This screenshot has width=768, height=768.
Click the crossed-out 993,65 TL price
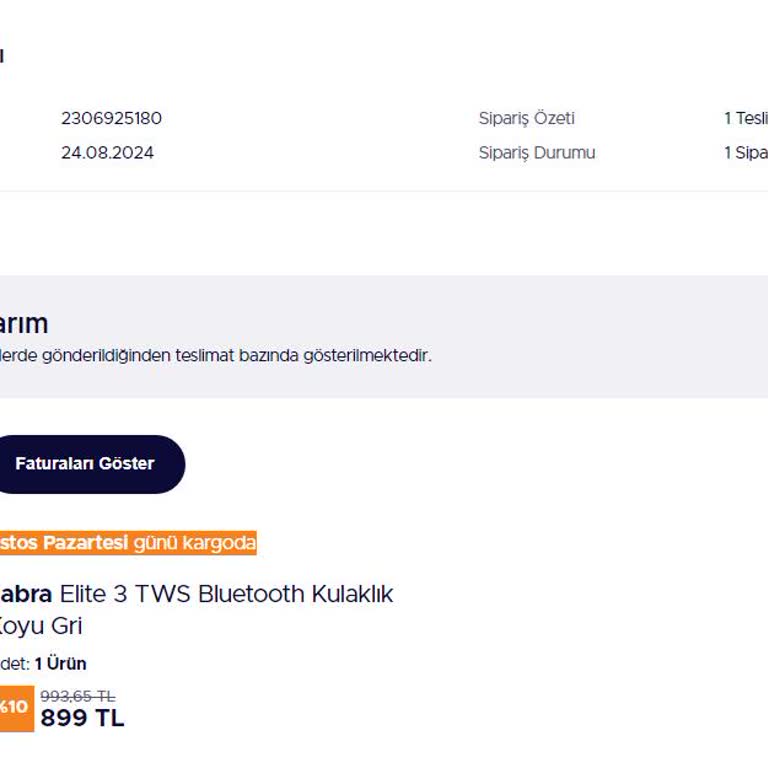pos(77,696)
